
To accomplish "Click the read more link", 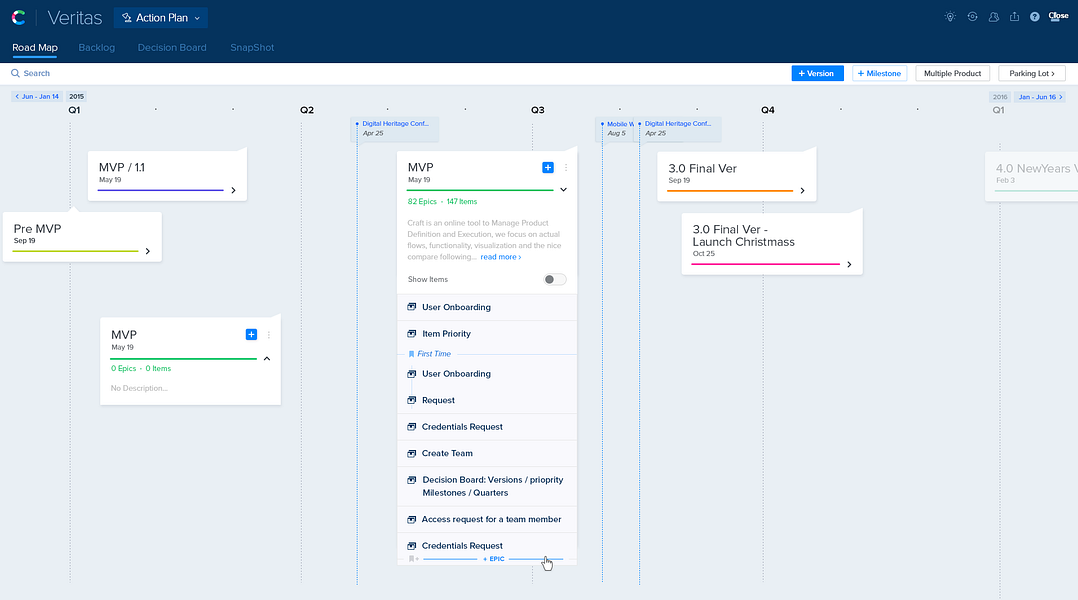I will click(x=500, y=257).
